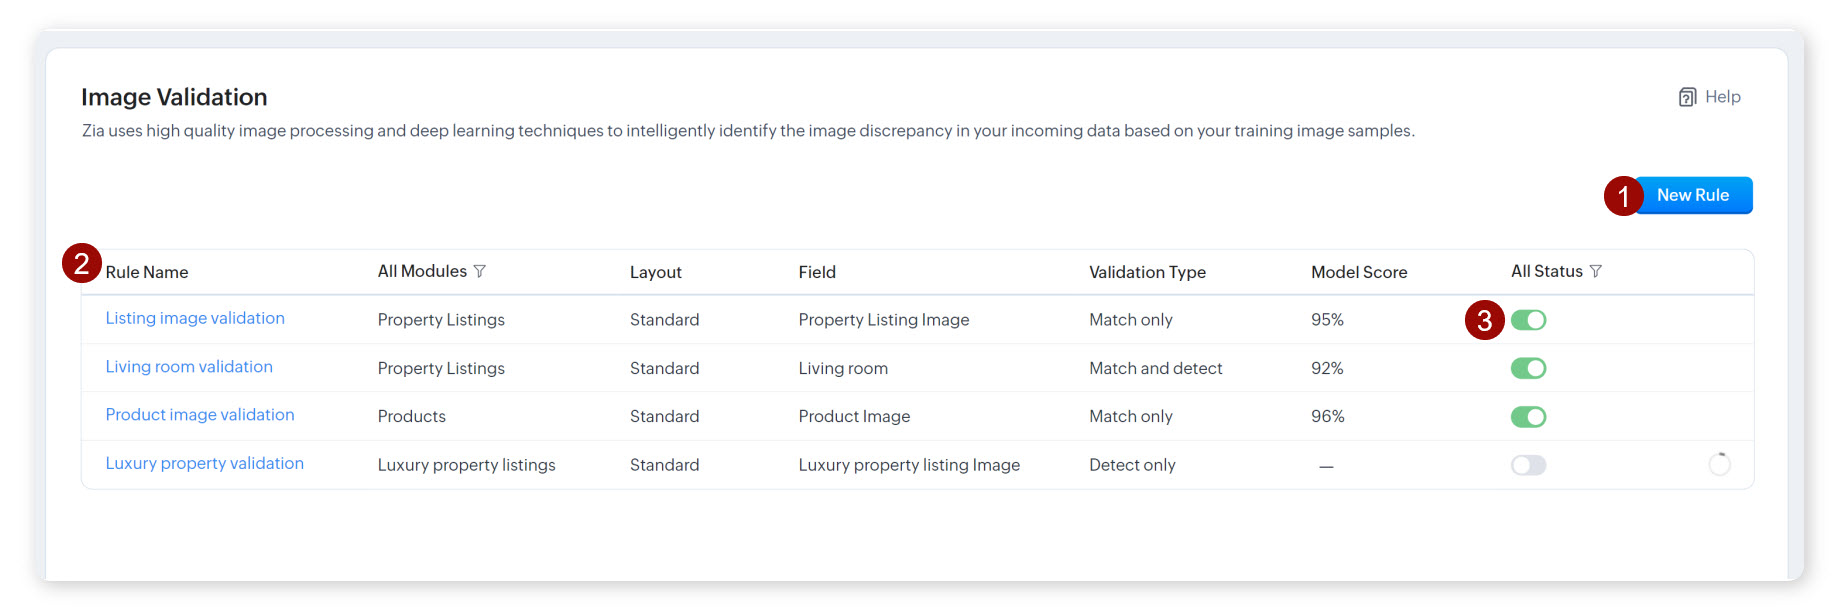Click the Help document icon
Image resolution: width=1836 pixels, height=608 pixels.
[x=1687, y=97]
